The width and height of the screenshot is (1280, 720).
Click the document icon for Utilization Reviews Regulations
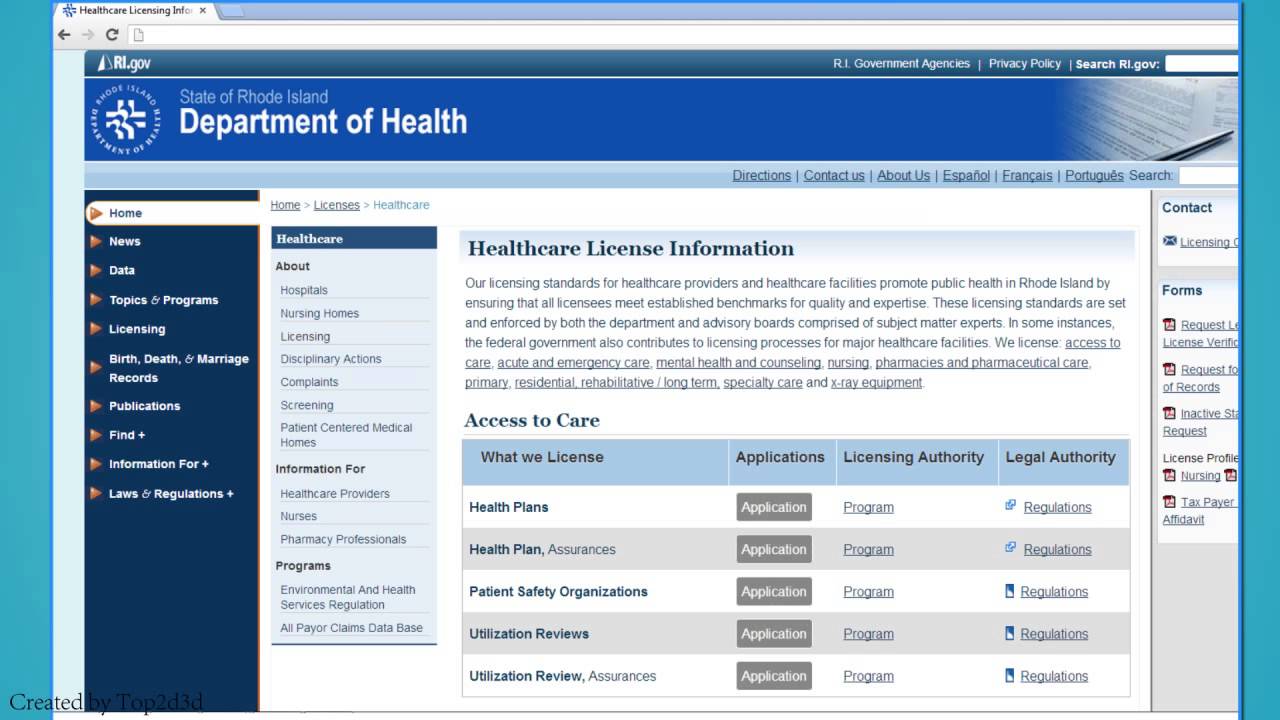(1010, 633)
